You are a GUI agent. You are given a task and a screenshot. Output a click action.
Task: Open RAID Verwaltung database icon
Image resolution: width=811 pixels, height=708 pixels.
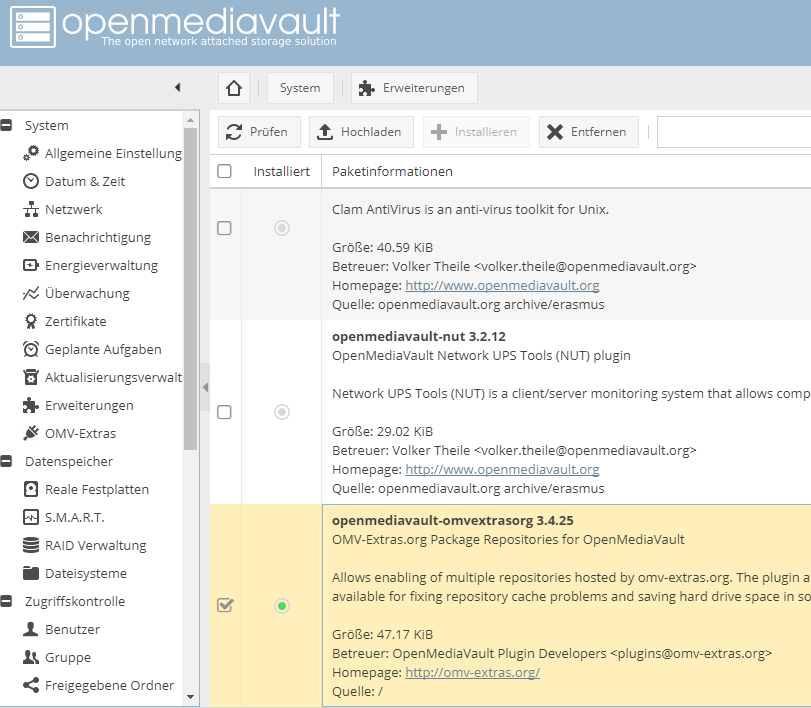[31, 545]
